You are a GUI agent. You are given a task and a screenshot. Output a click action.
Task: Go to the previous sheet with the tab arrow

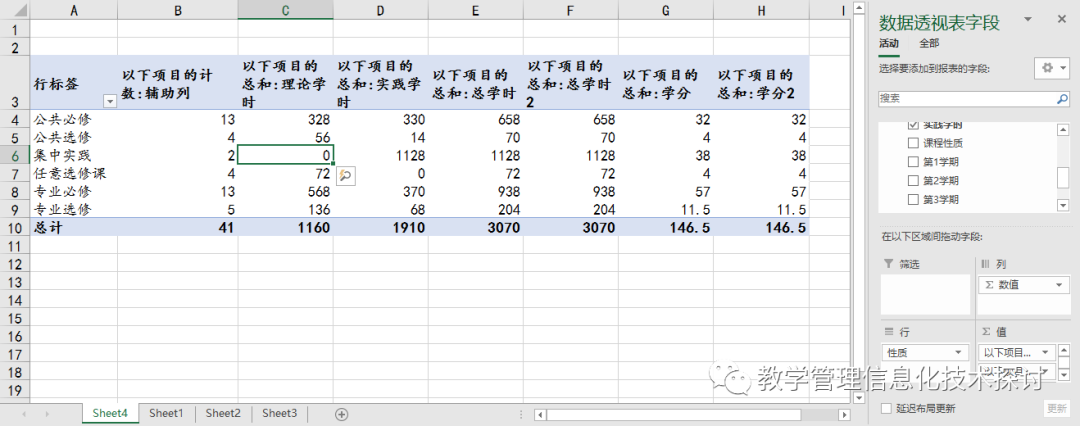click(x=25, y=414)
